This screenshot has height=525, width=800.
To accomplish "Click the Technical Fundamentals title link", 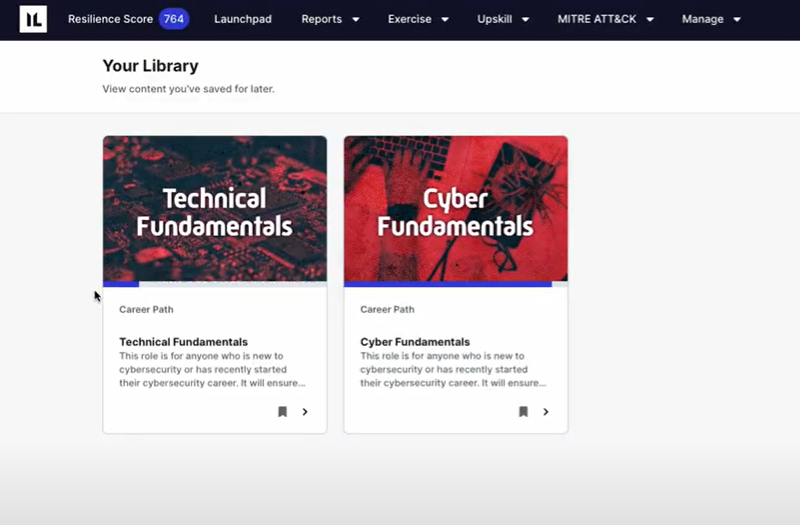I will click(184, 342).
